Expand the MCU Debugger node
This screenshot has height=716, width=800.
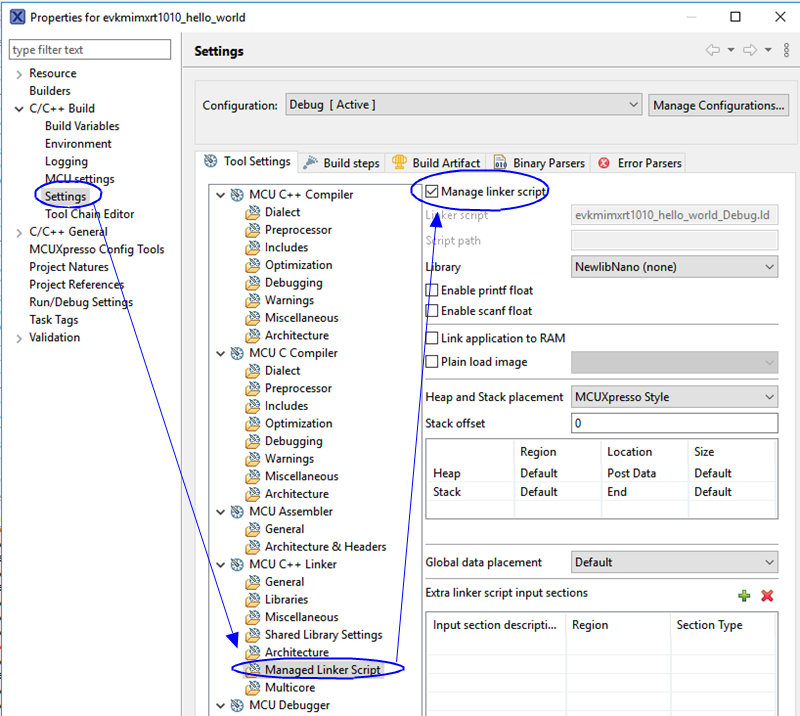[220, 706]
